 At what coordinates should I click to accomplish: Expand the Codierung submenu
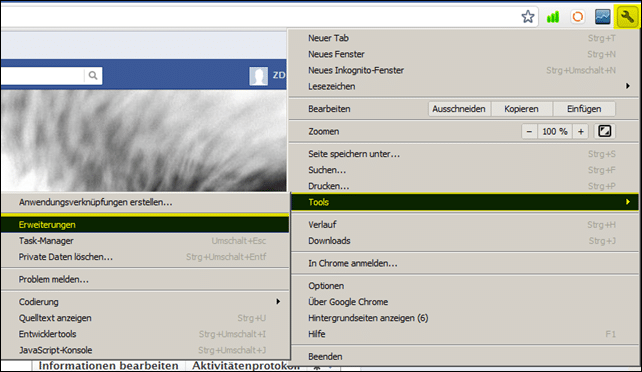pos(145,302)
